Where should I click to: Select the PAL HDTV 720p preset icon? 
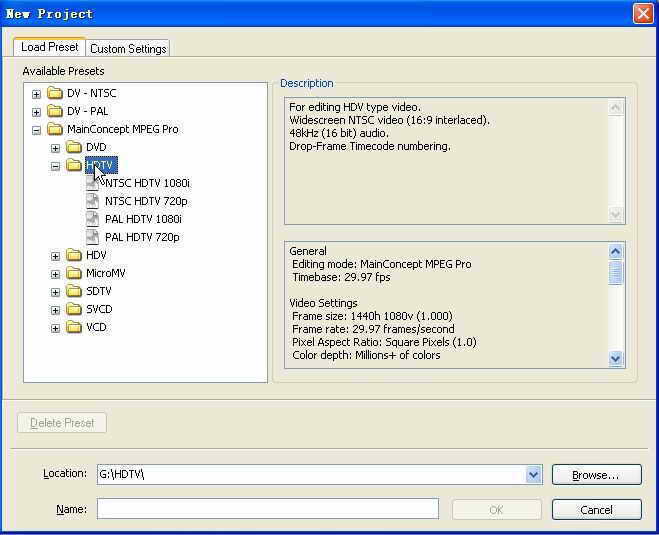(x=93, y=237)
